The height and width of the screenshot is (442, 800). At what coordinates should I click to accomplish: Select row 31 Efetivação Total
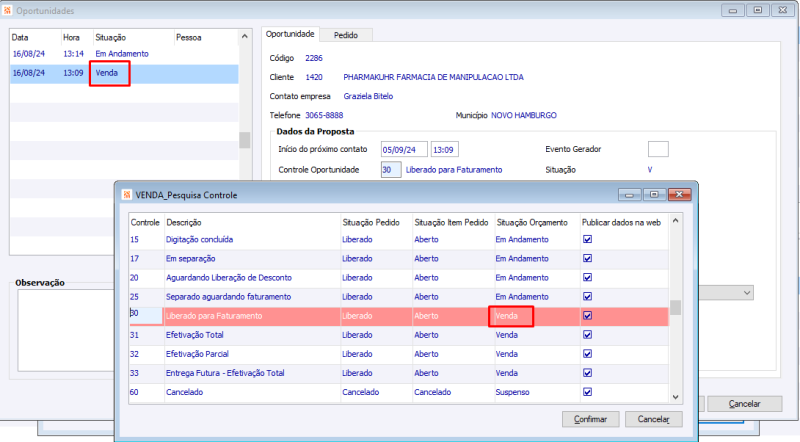tap(398, 335)
